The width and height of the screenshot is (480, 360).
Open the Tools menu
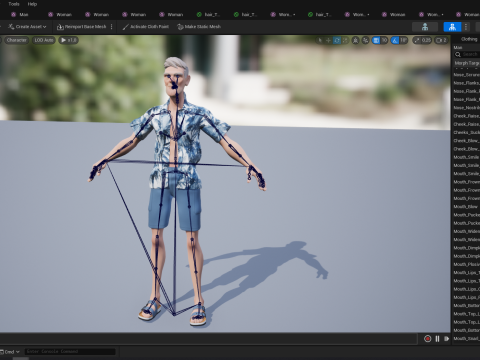(x=14, y=4)
